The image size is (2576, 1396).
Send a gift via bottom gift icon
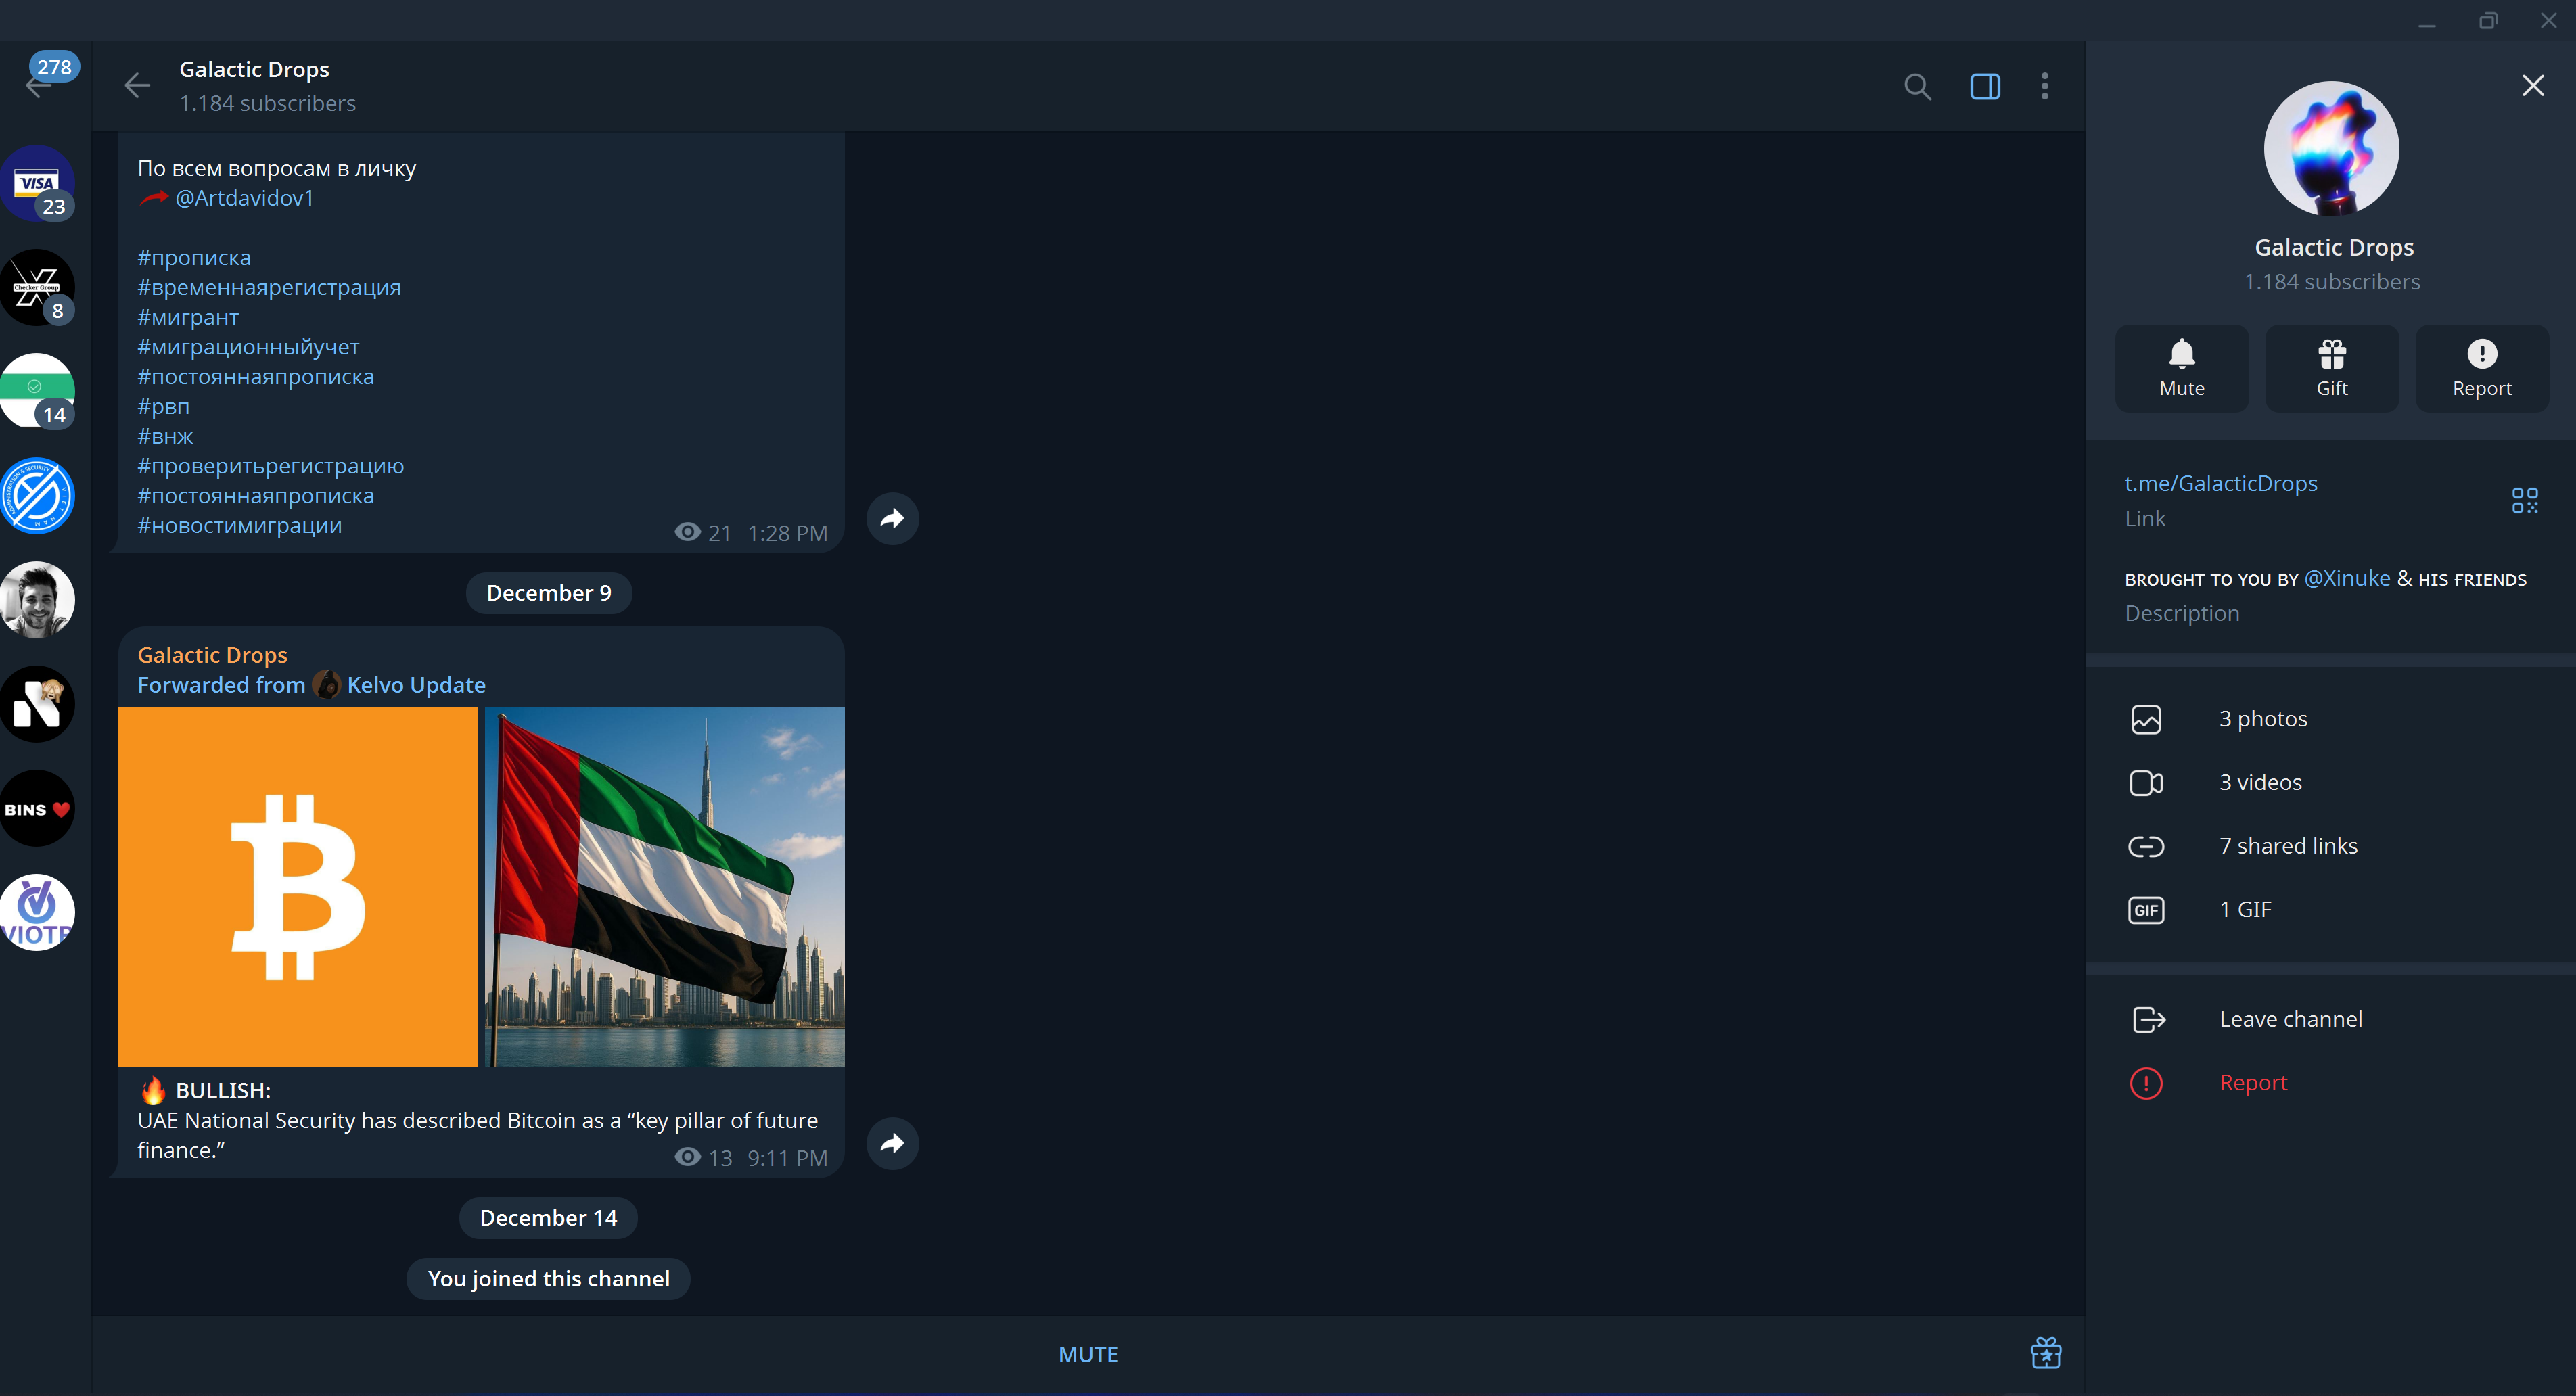coord(2046,1354)
